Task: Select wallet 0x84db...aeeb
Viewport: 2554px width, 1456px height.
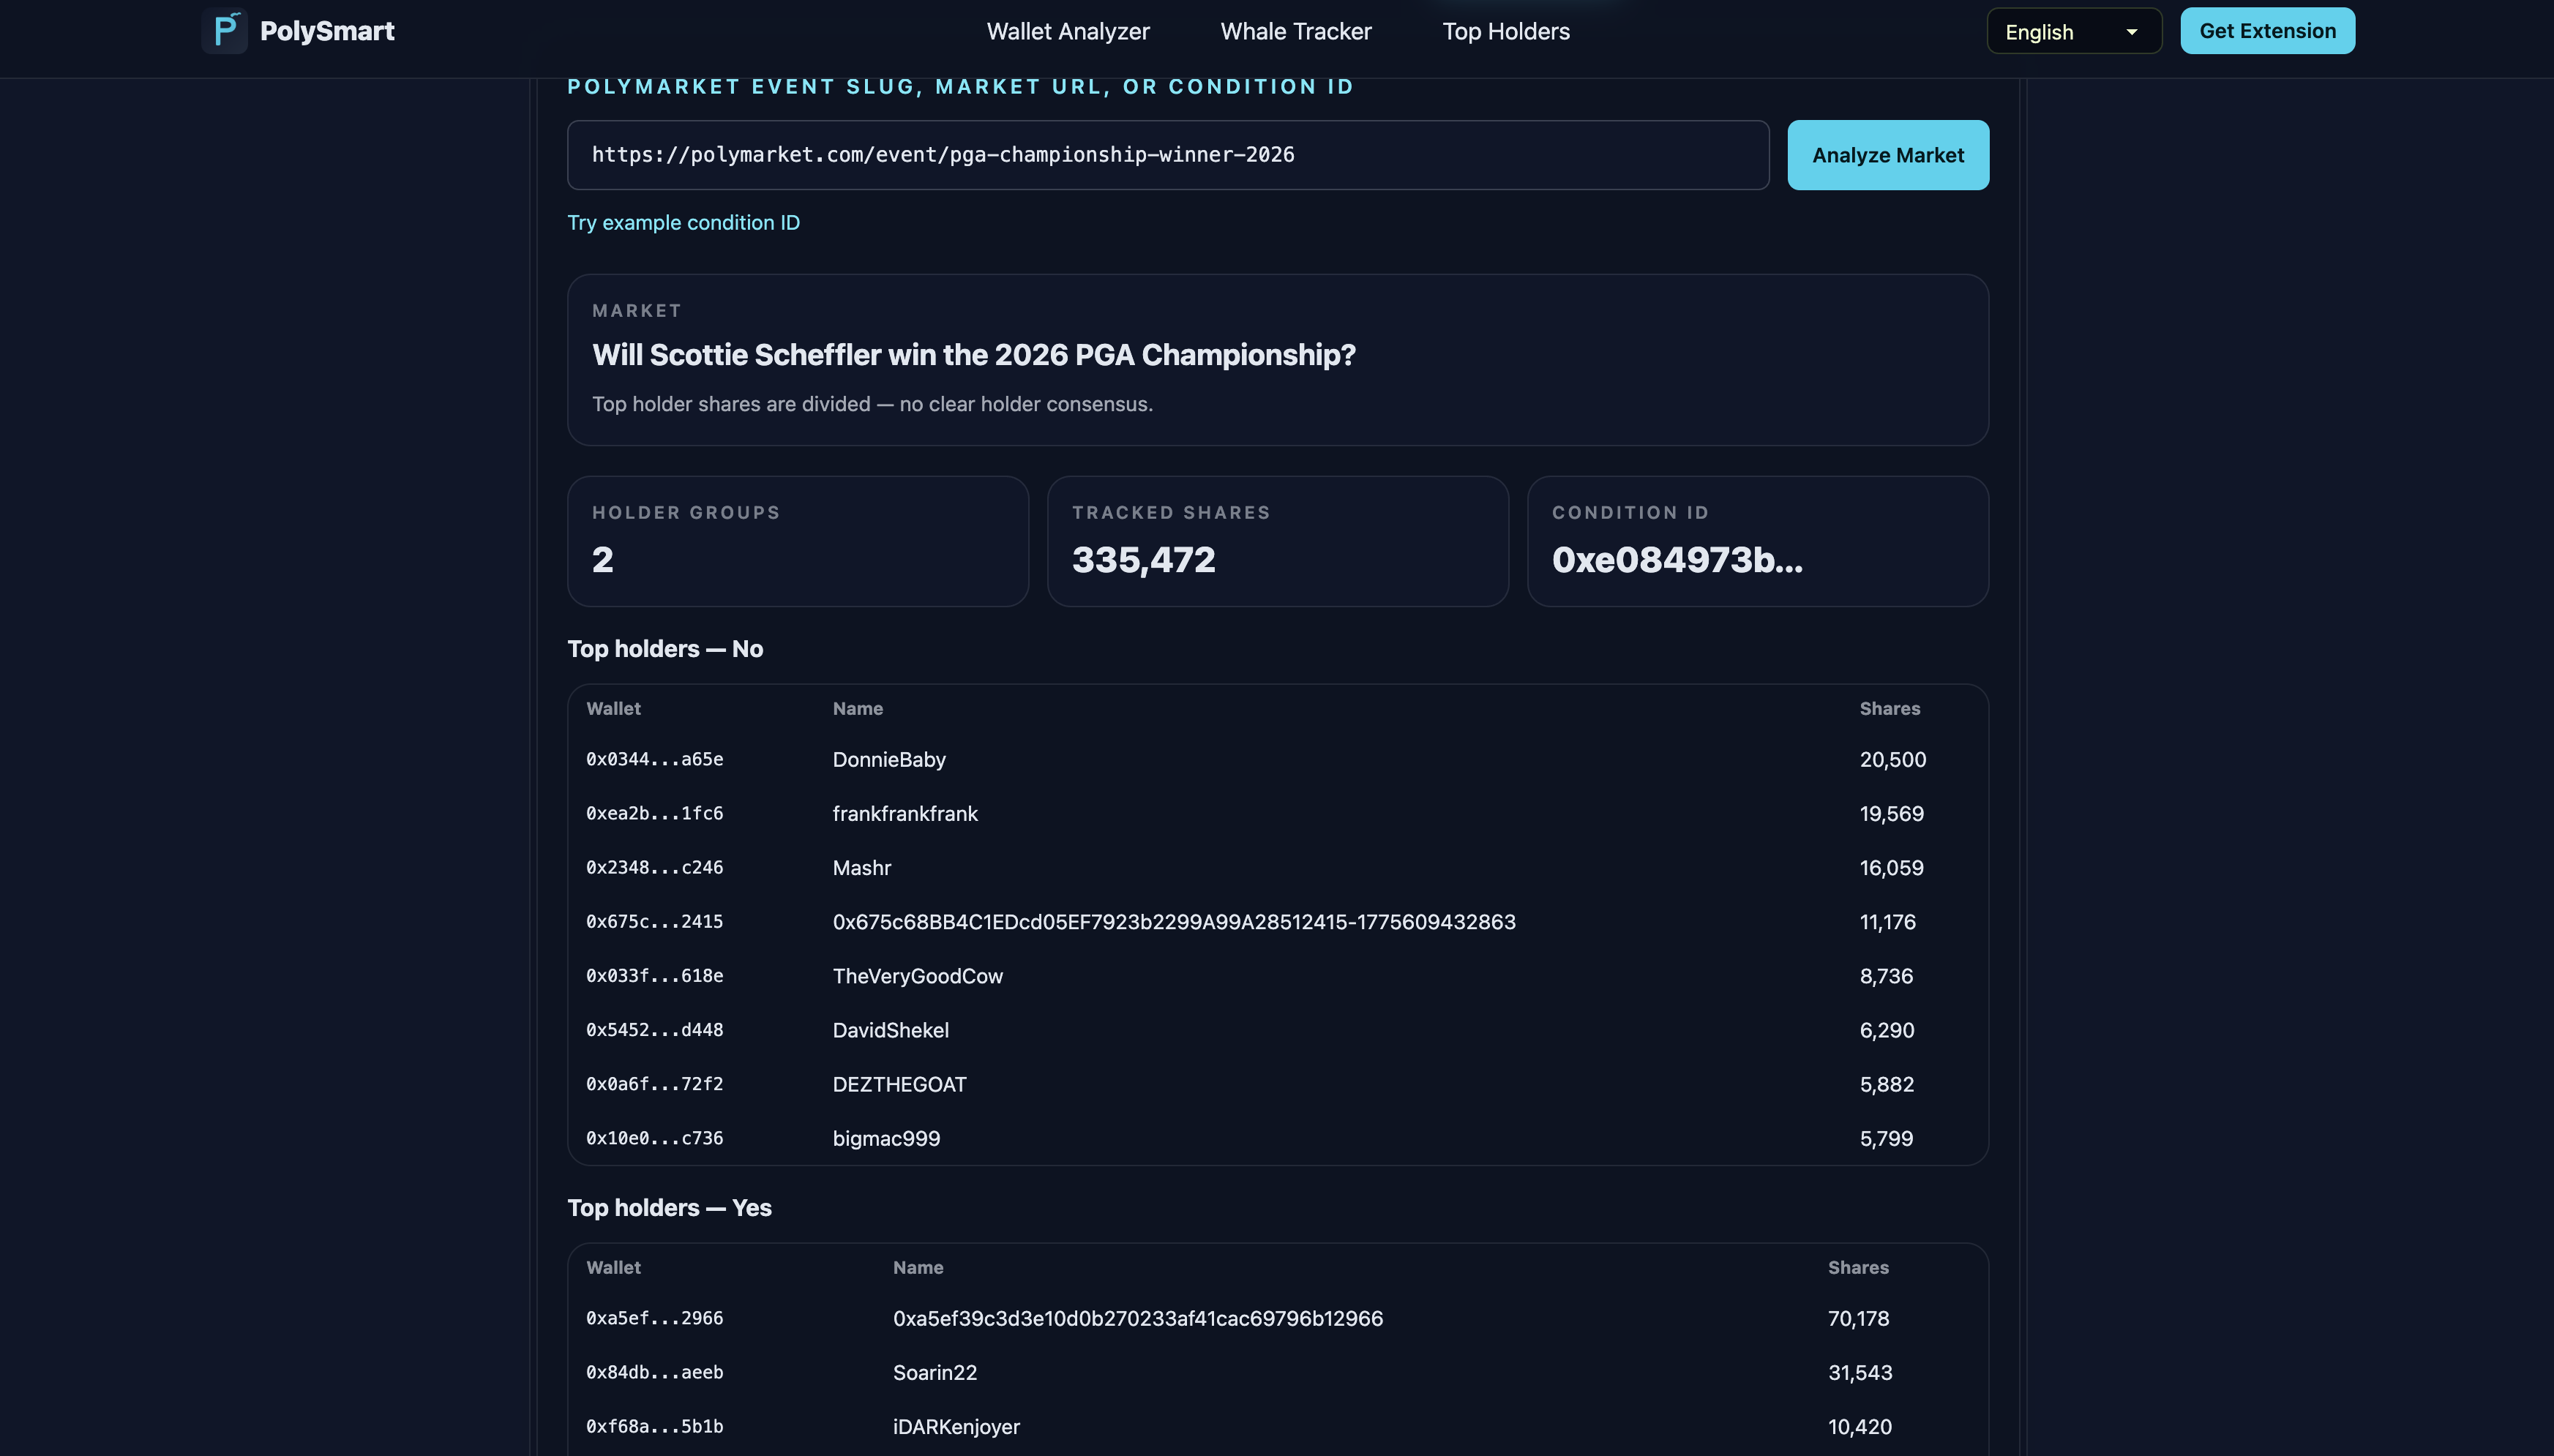Action: click(654, 1372)
